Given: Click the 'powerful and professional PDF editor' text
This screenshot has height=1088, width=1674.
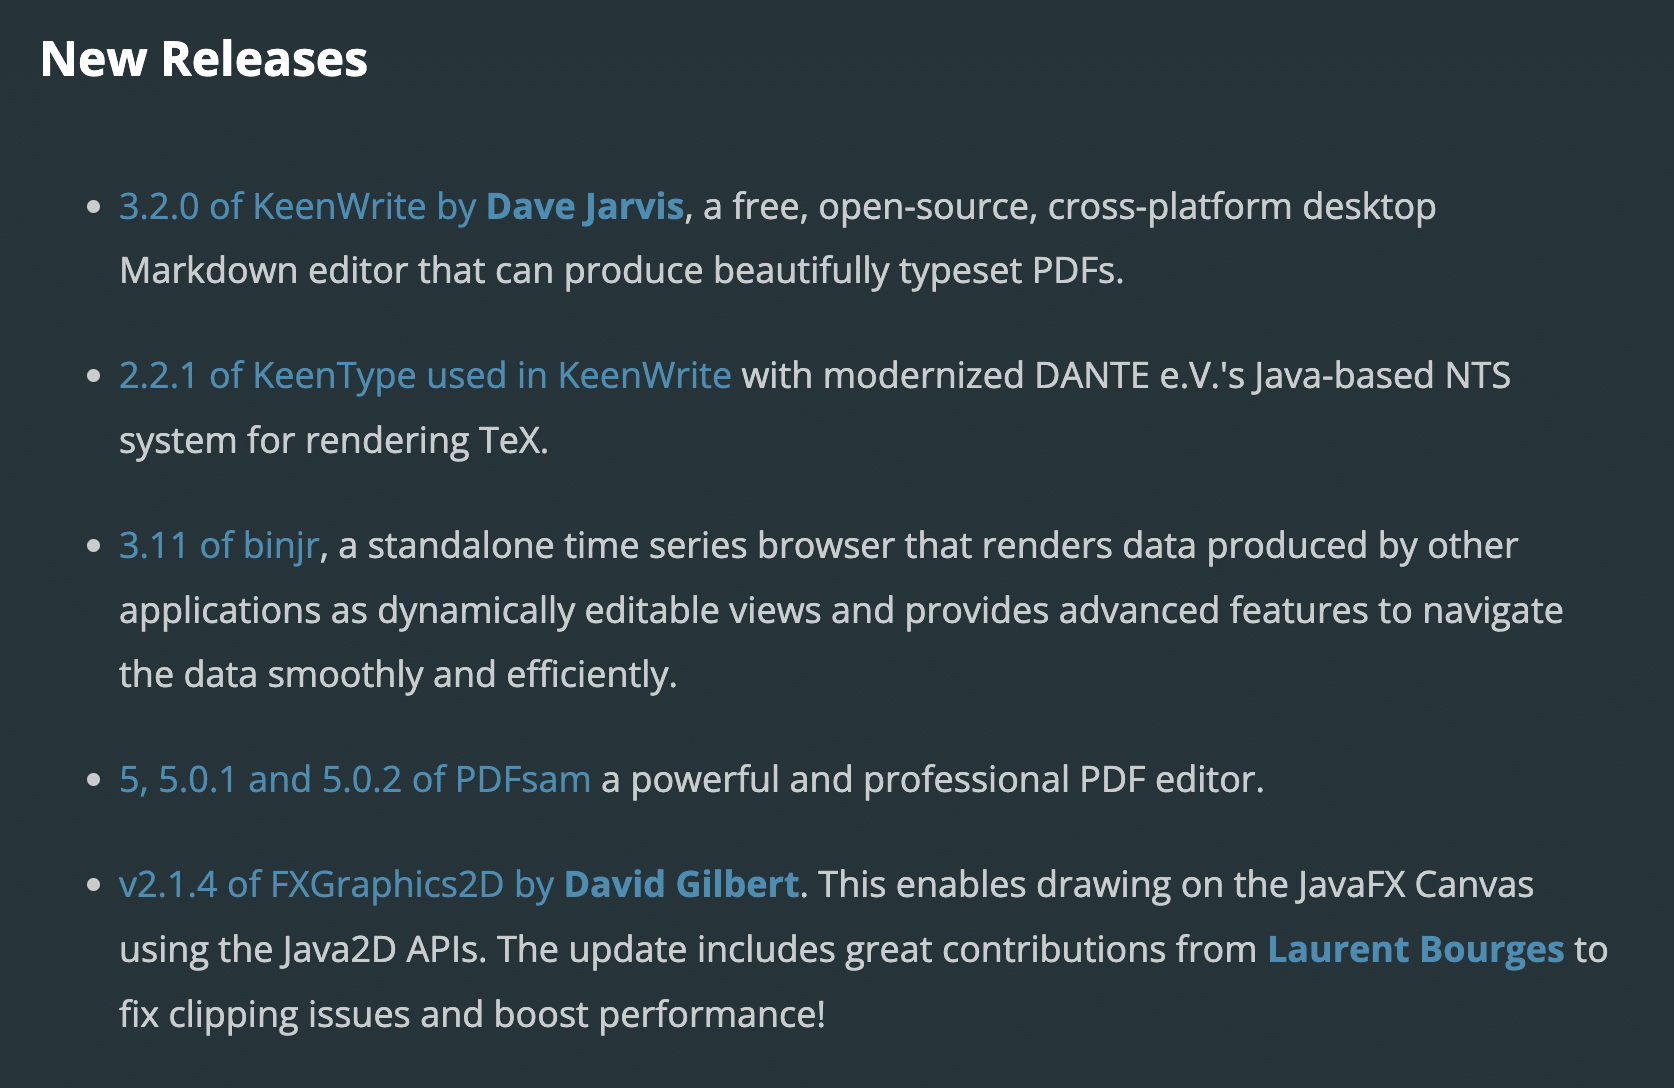Looking at the screenshot, I should click(x=947, y=780).
